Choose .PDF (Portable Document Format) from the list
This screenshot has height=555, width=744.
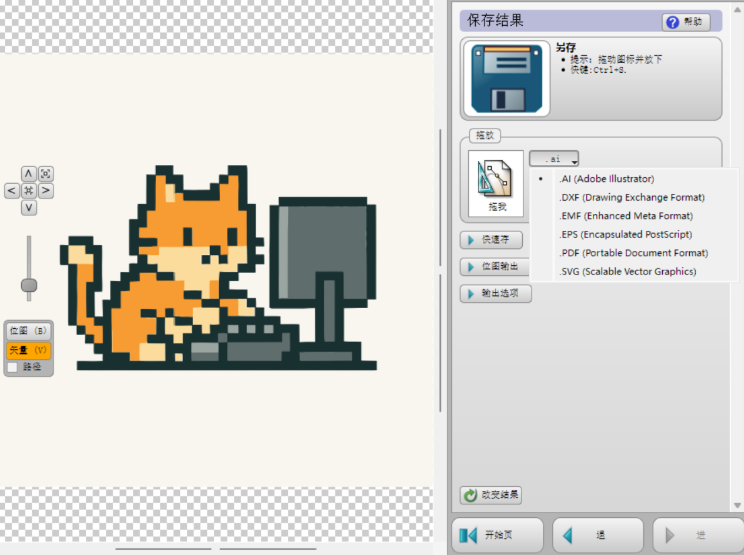(633, 253)
